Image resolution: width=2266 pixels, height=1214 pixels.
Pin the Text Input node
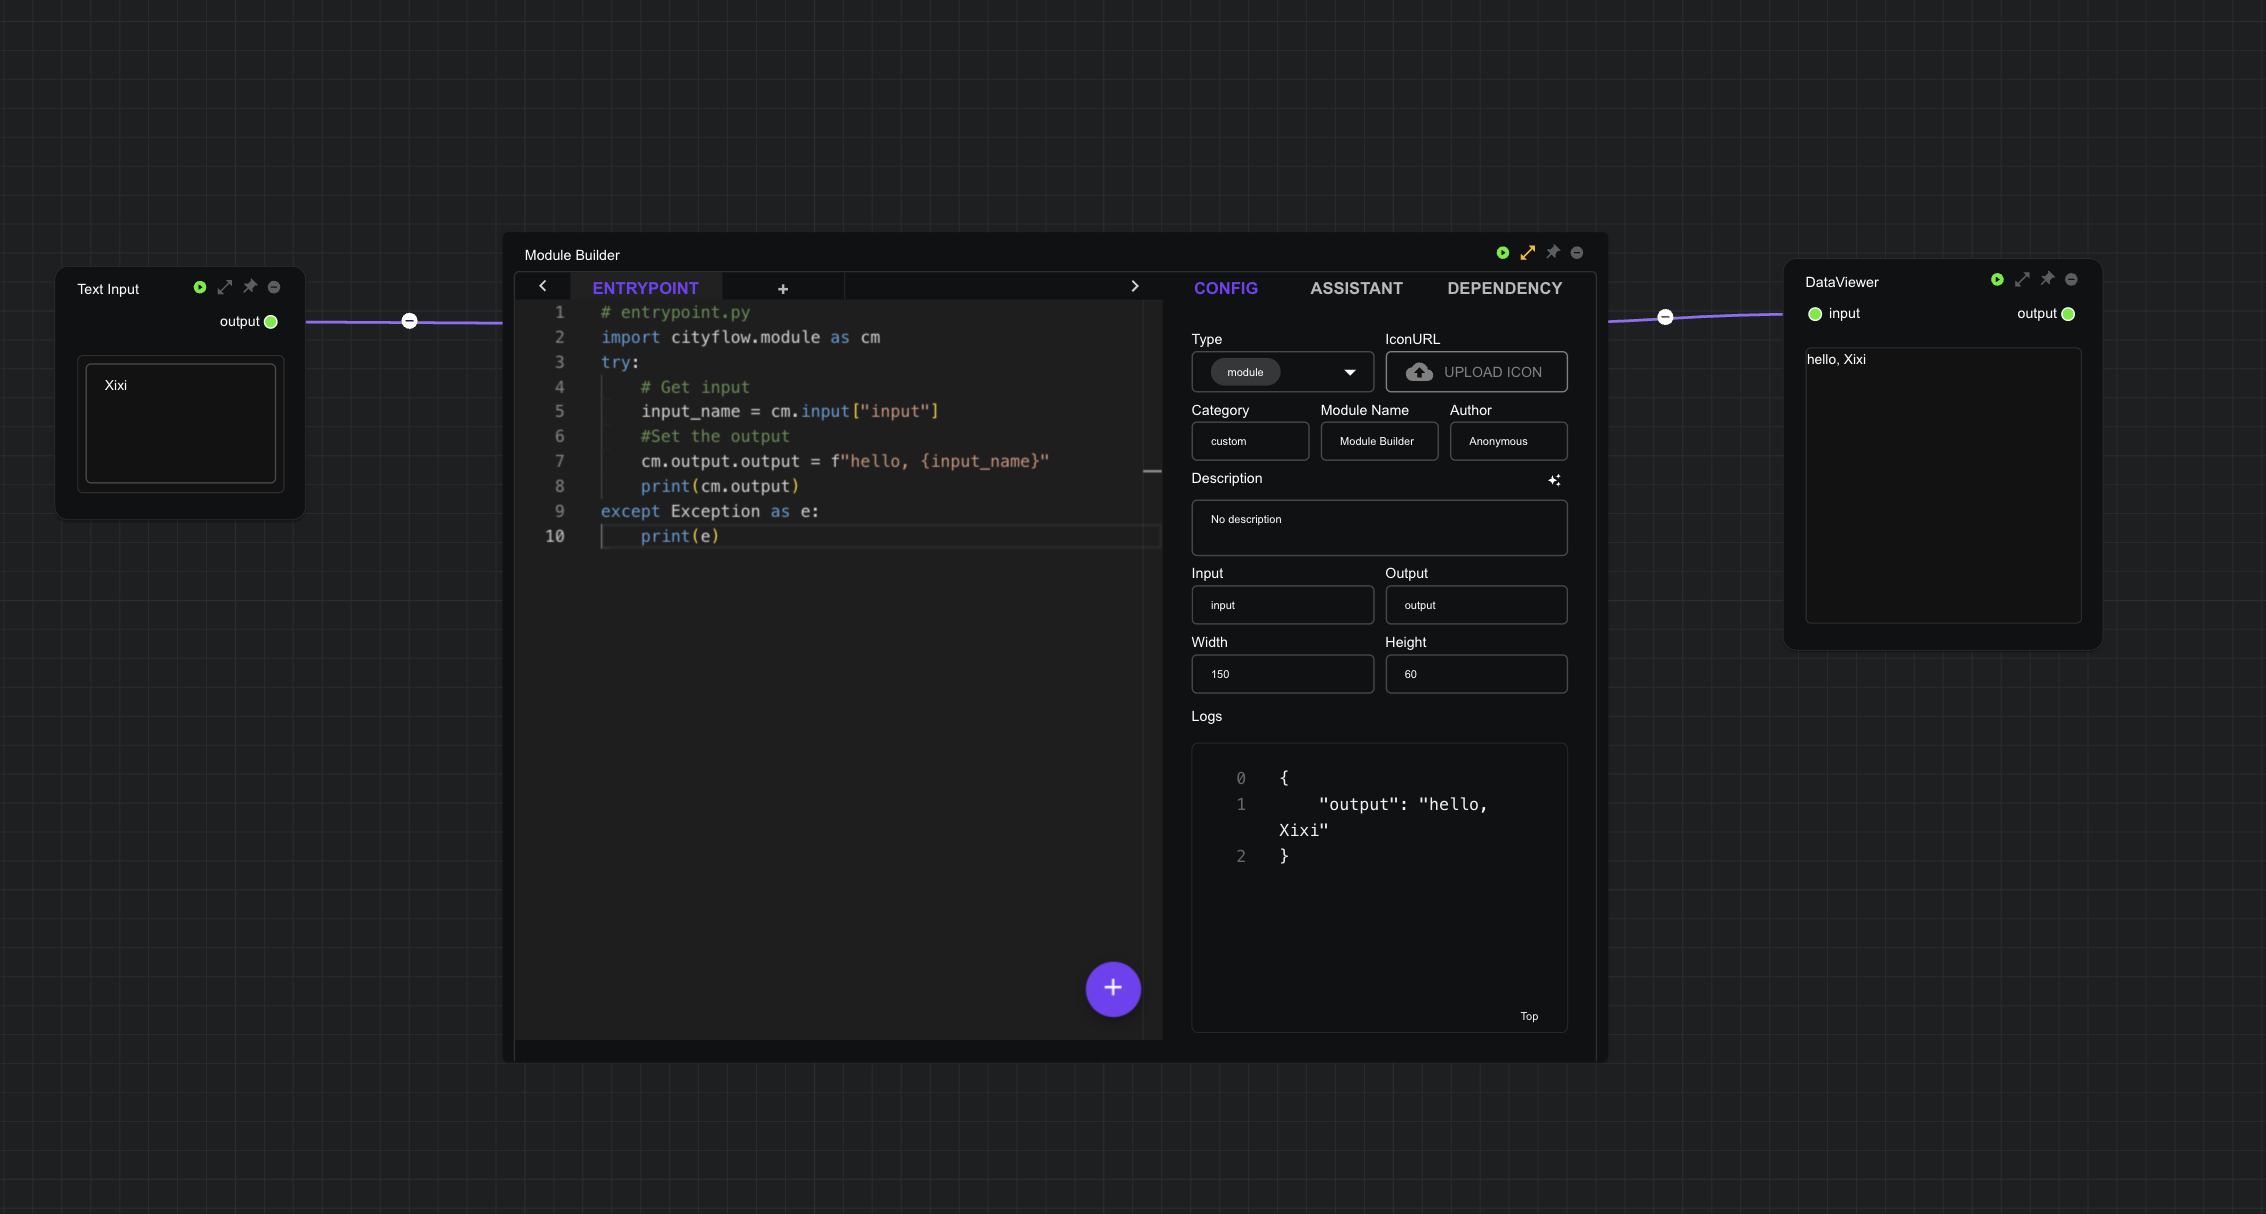click(250, 287)
